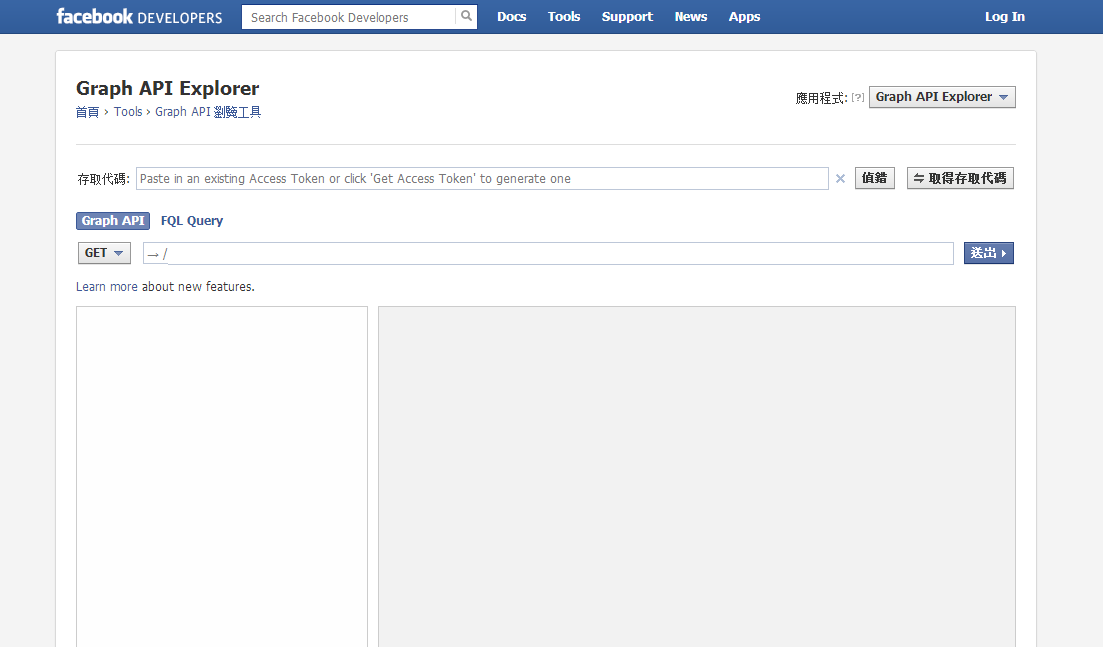This screenshot has height=647, width=1103.
Task: Click the Log In link
Action: (x=1005, y=17)
